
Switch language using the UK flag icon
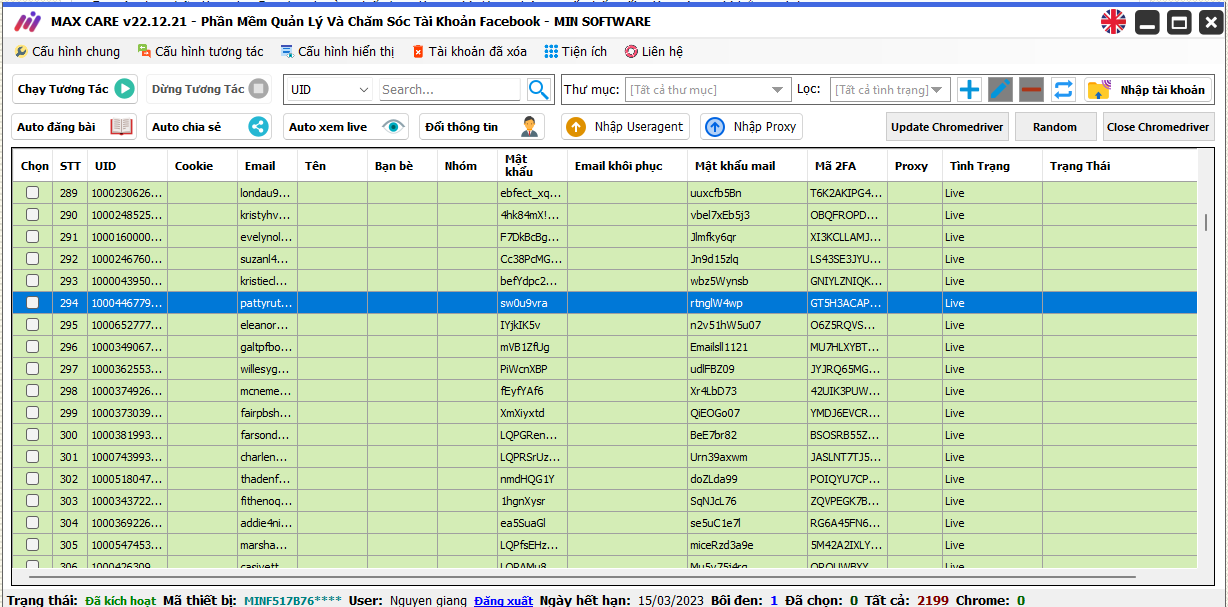click(1113, 22)
